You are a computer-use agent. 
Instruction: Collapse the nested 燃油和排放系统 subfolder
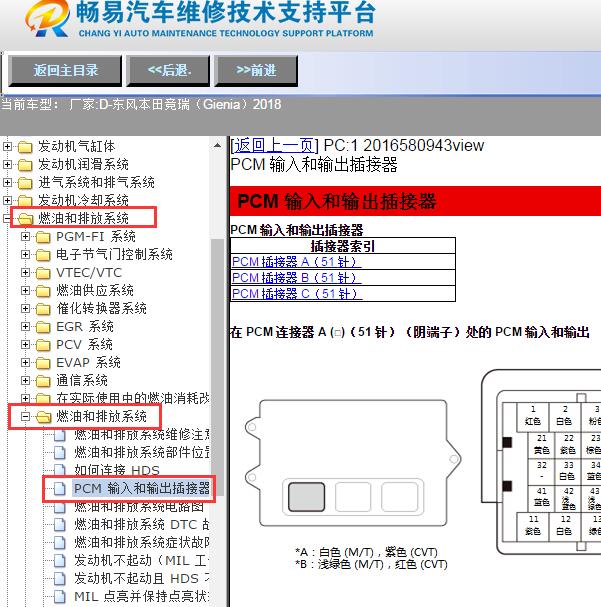(26, 417)
